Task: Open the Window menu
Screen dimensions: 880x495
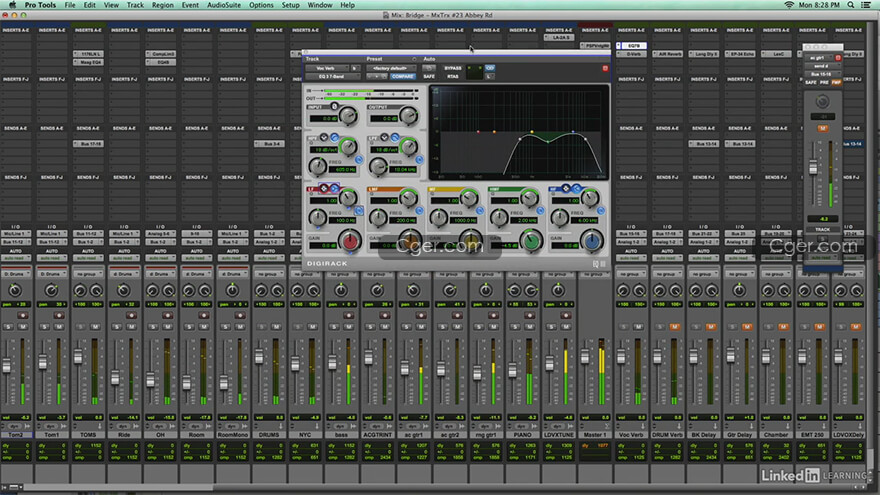Action: pyautogui.click(x=320, y=5)
